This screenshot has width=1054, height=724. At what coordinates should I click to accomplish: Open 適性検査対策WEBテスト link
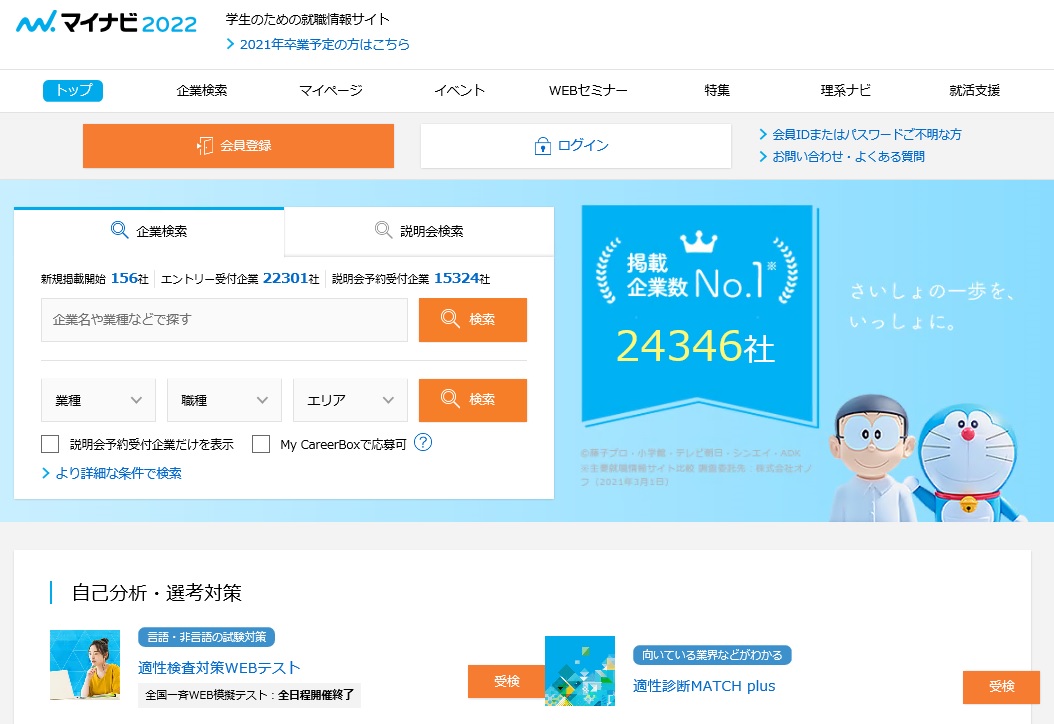click(219, 668)
